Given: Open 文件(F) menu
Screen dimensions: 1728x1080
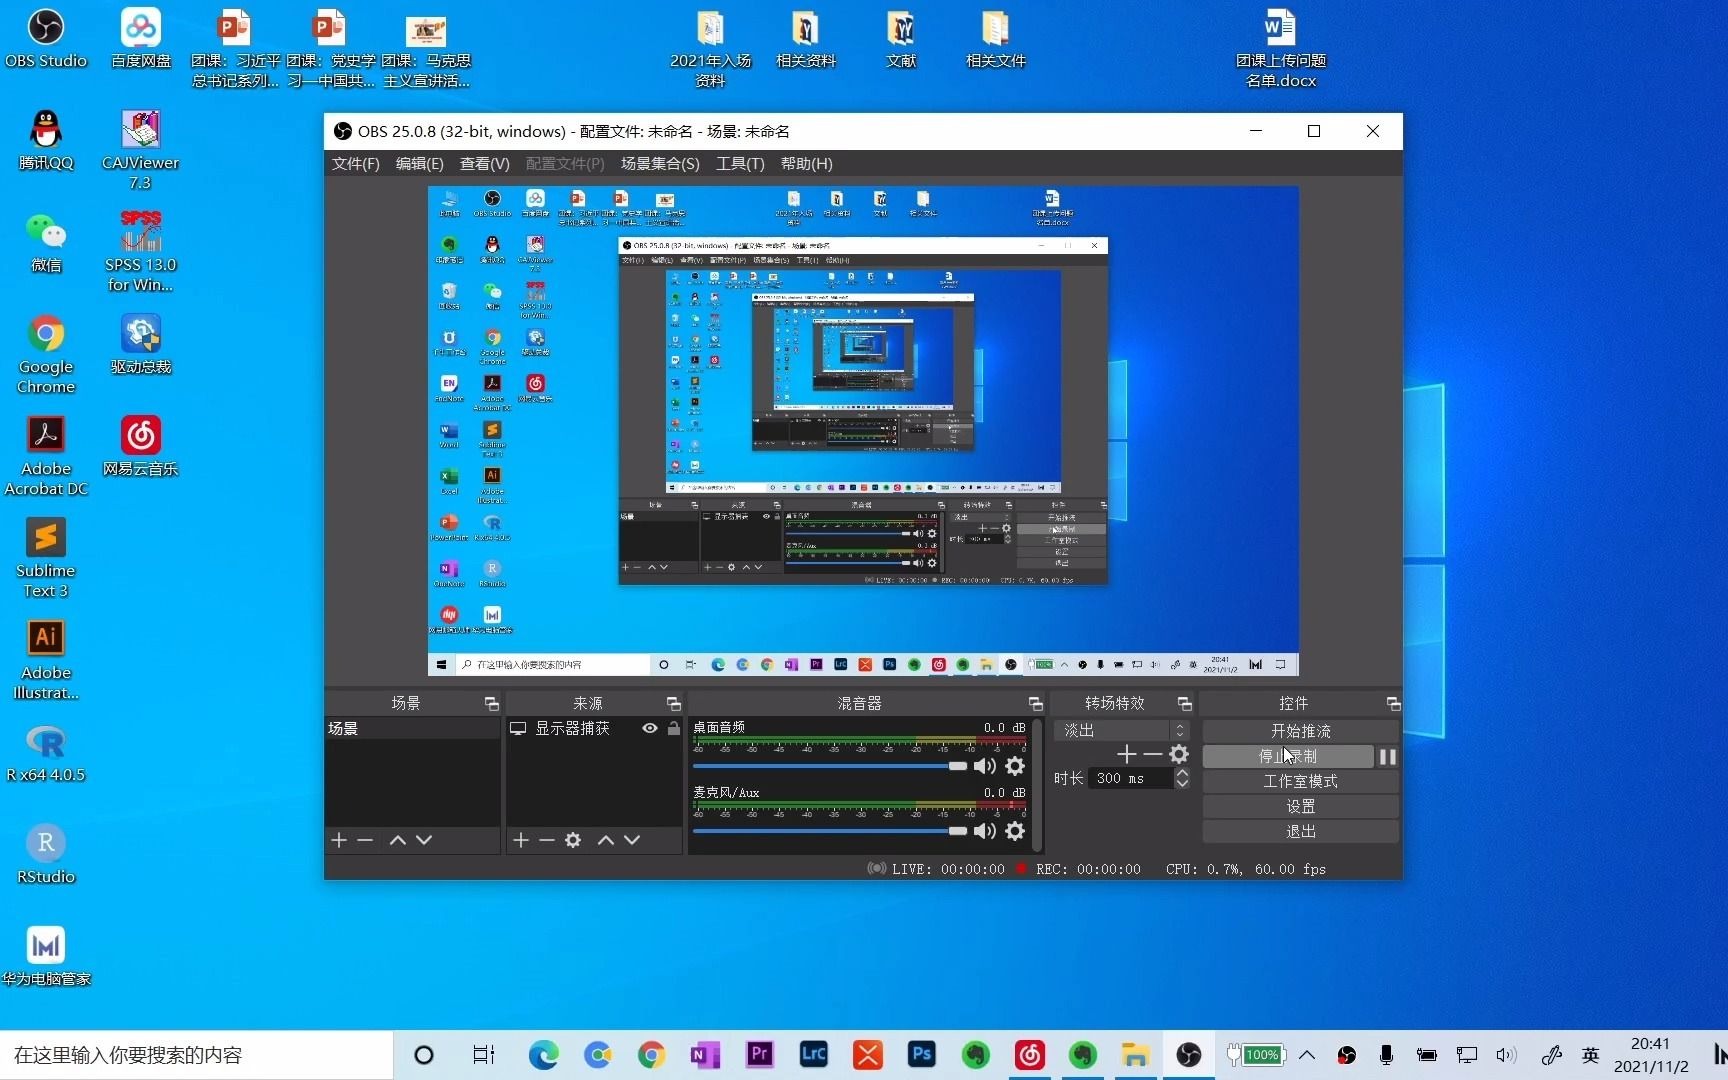Looking at the screenshot, I should [x=355, y=164].
